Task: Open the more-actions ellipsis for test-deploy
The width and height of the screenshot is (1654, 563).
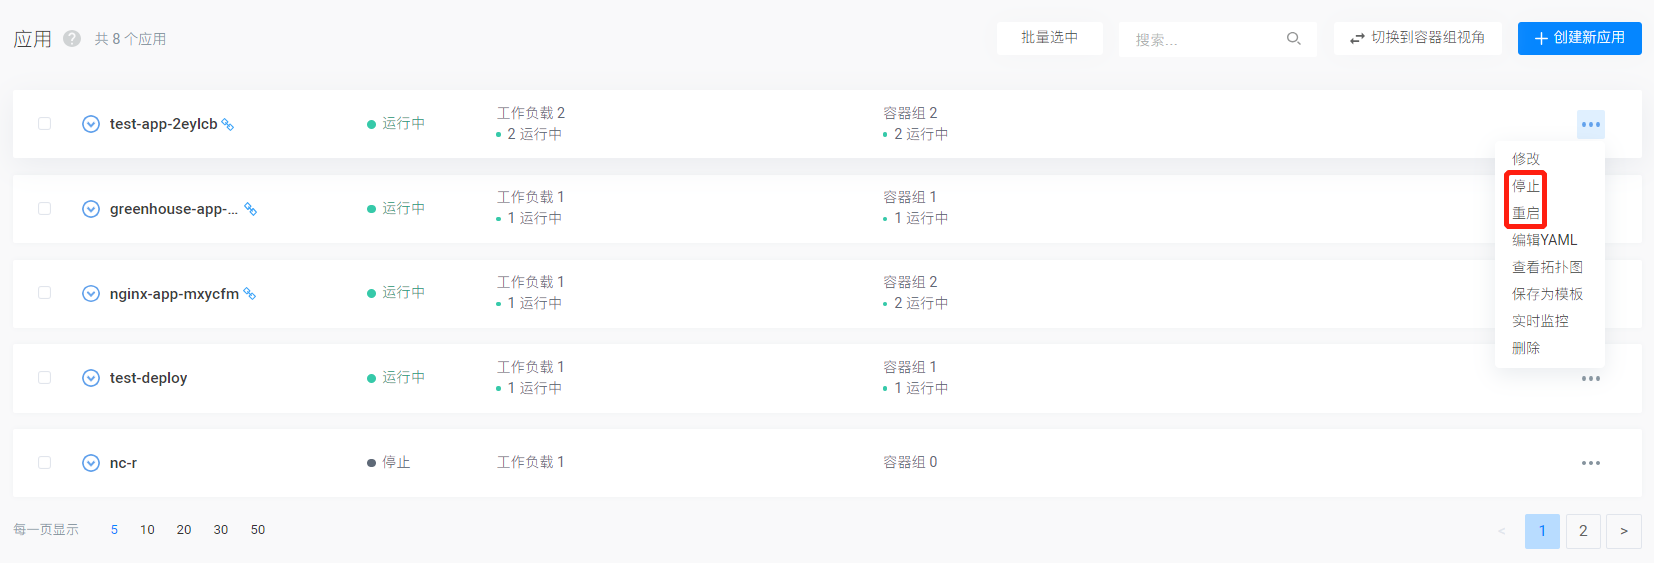Action: click(x=1590, y=379)
